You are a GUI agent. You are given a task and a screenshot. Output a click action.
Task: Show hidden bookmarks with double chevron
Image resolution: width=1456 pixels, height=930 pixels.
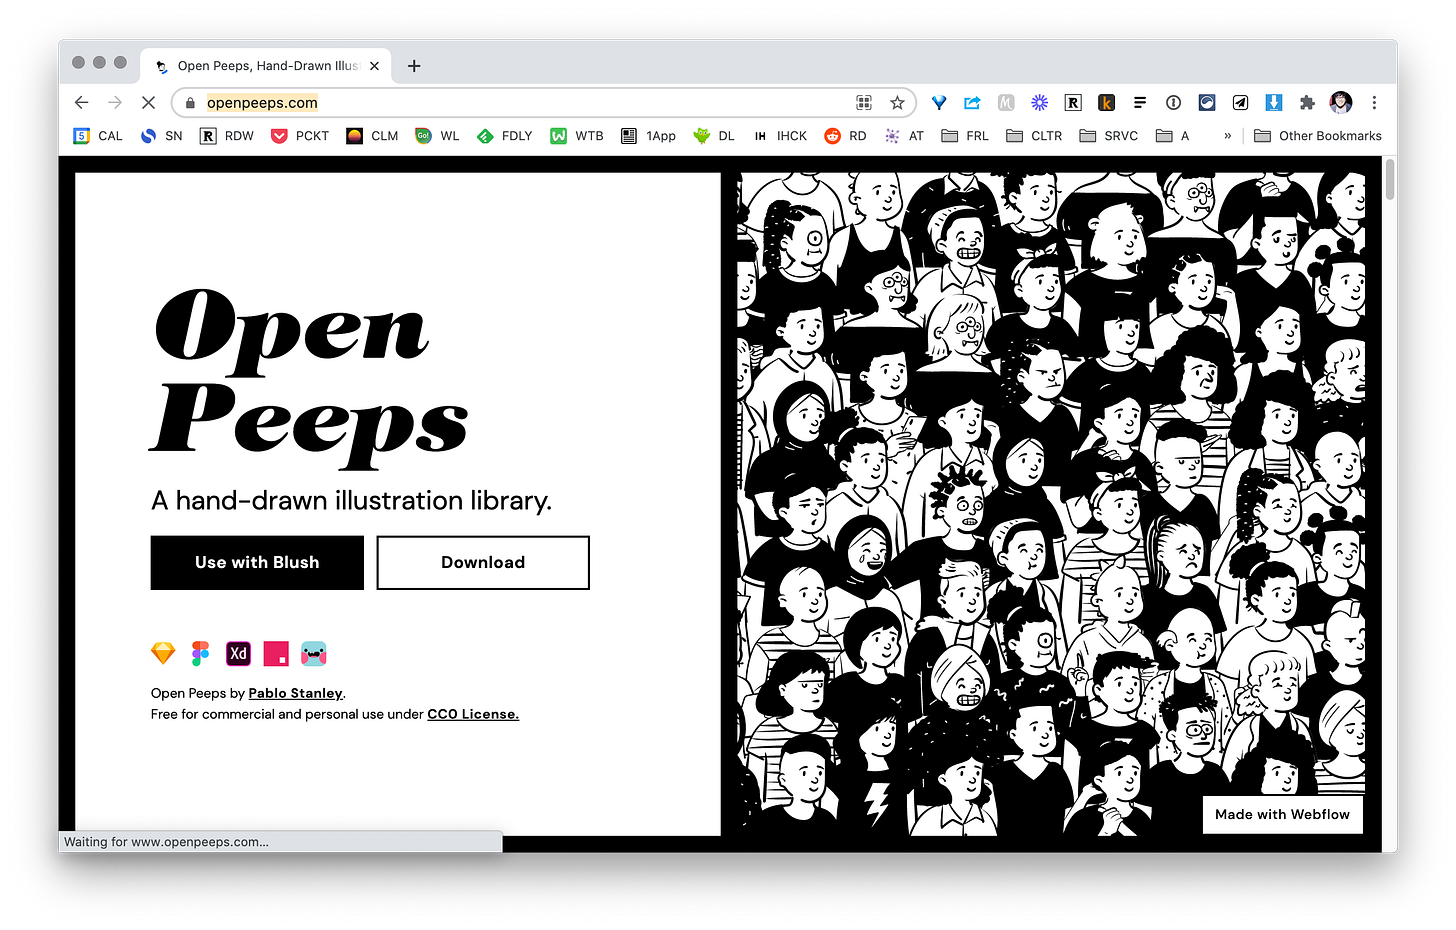coord(1228,136)
